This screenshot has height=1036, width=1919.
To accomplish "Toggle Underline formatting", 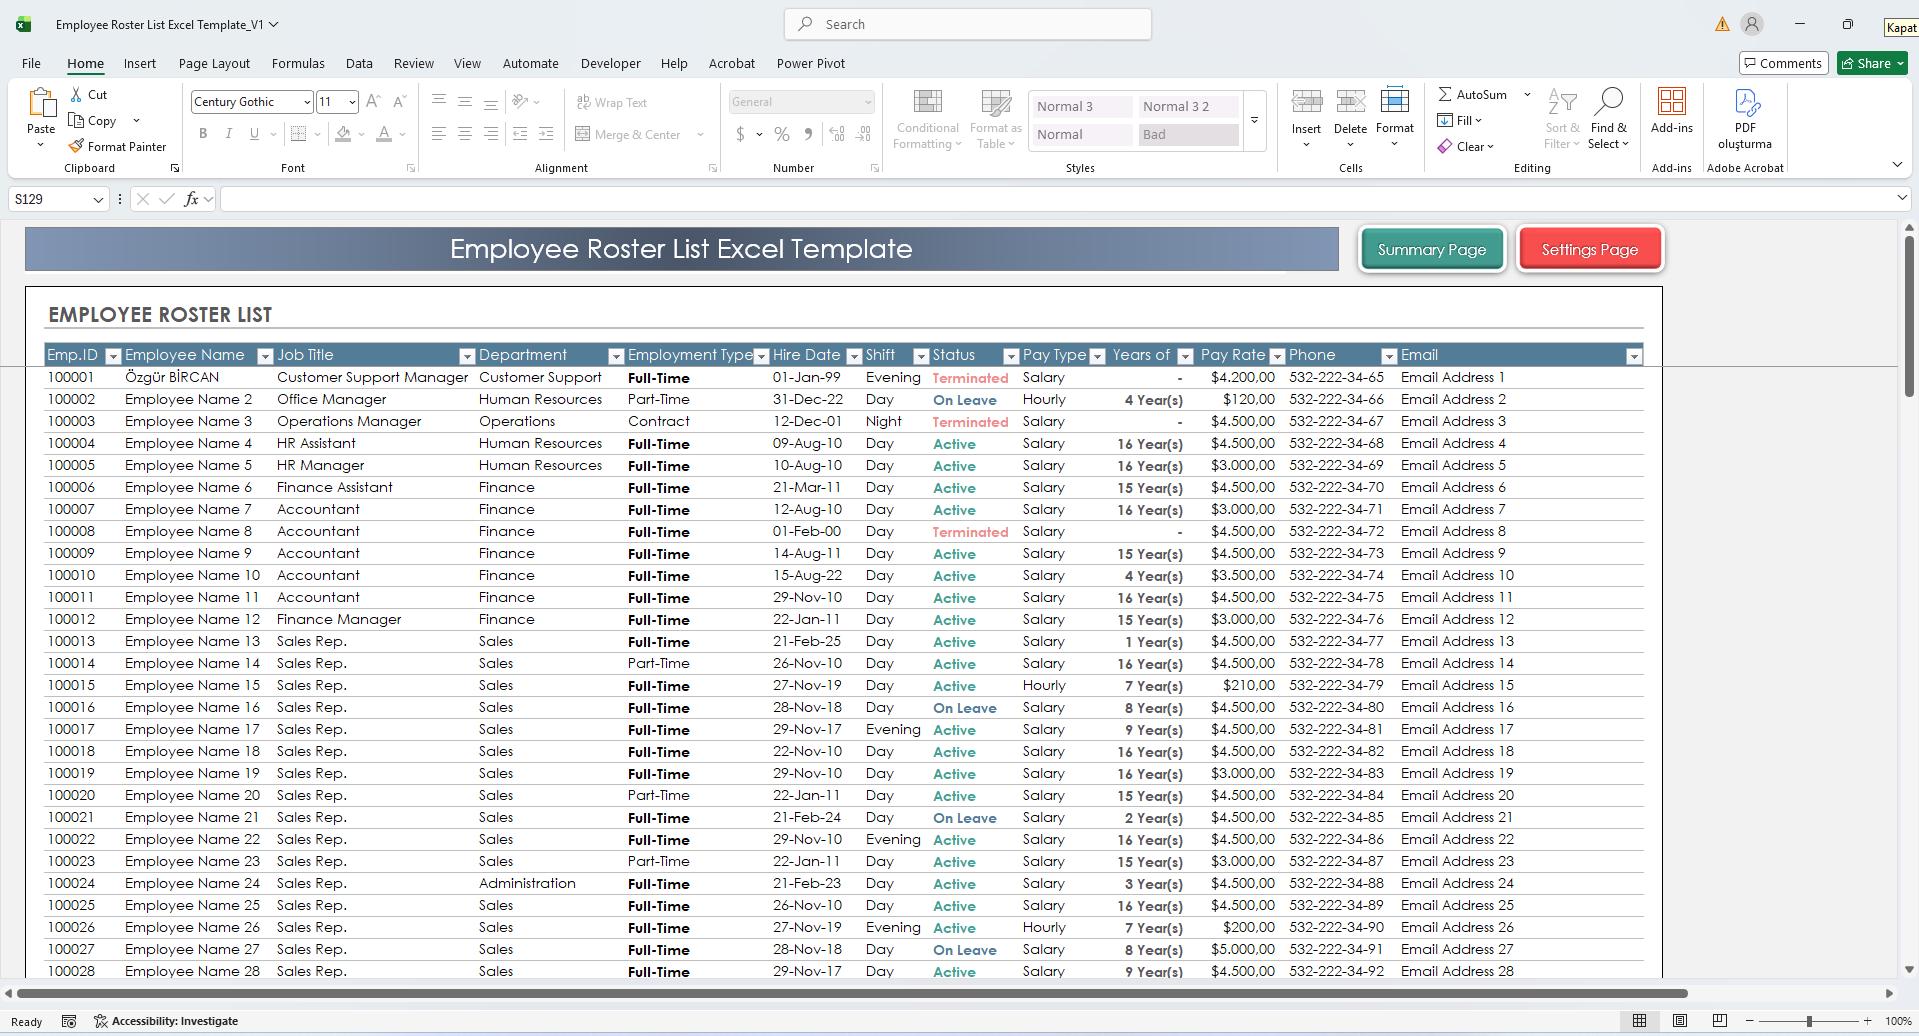I will (x=254, y=134).
